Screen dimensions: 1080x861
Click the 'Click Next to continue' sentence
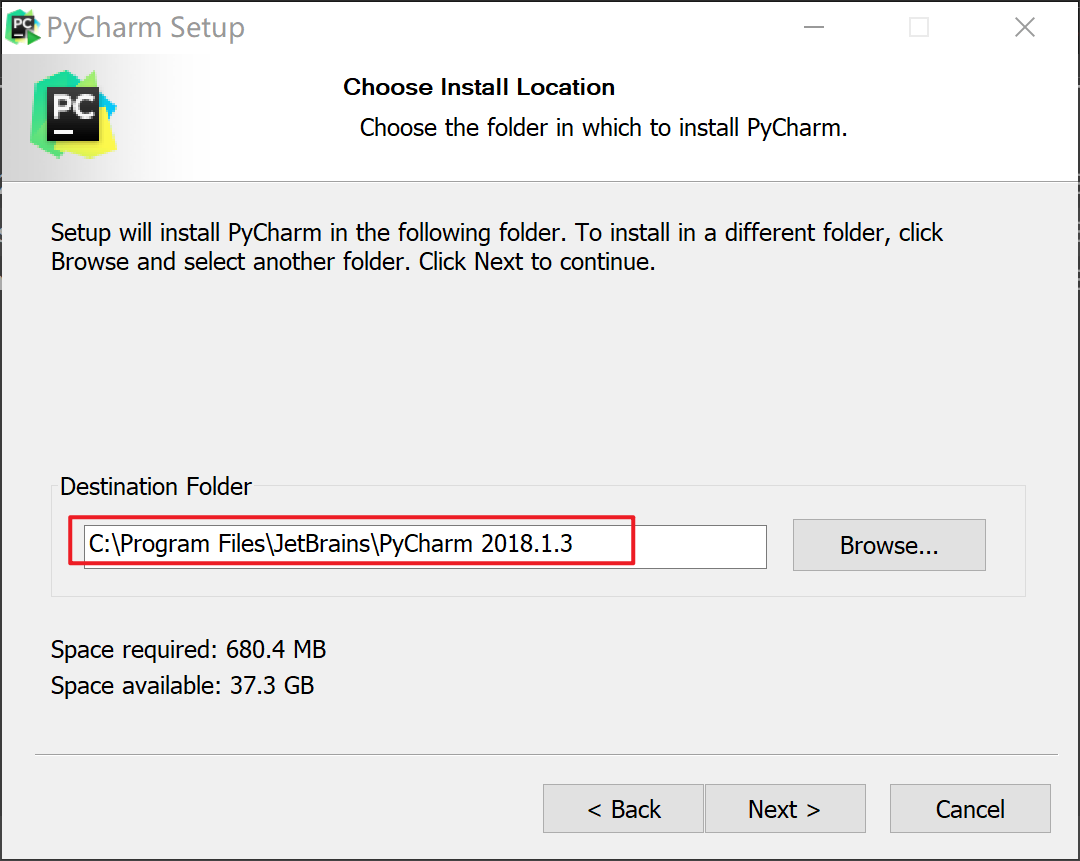537,262
